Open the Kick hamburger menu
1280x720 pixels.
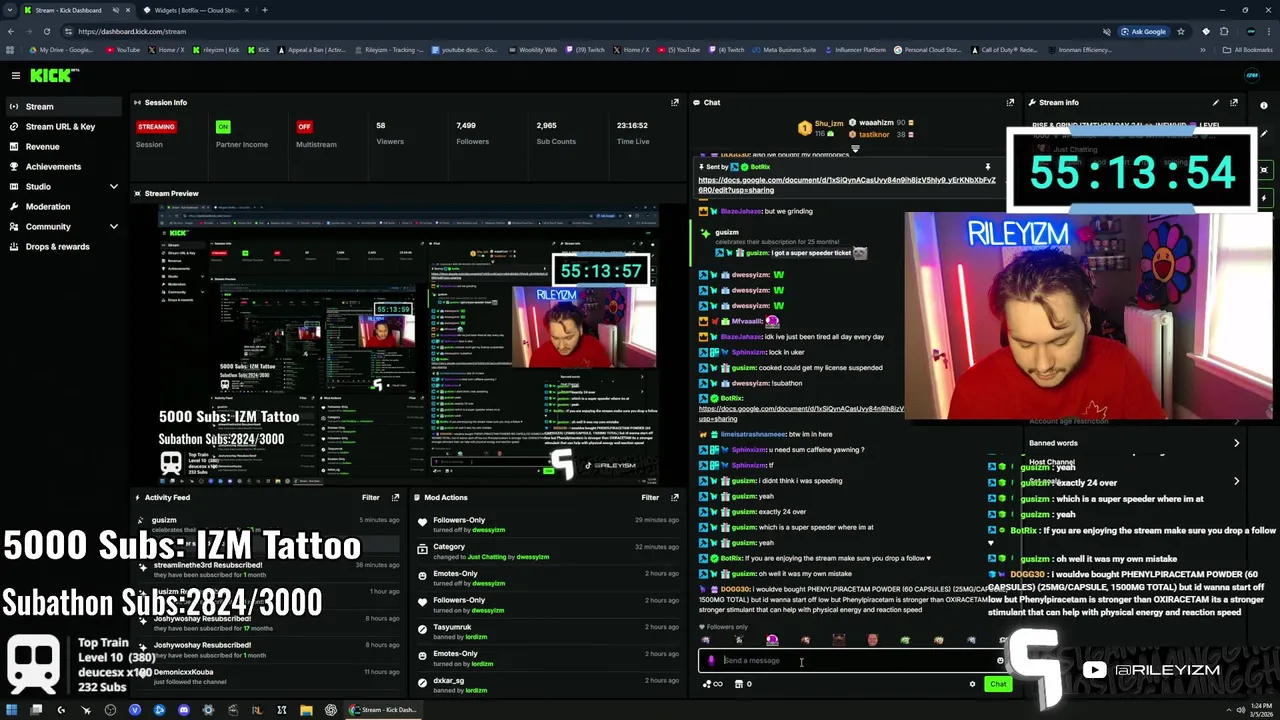tap(15, 75)
